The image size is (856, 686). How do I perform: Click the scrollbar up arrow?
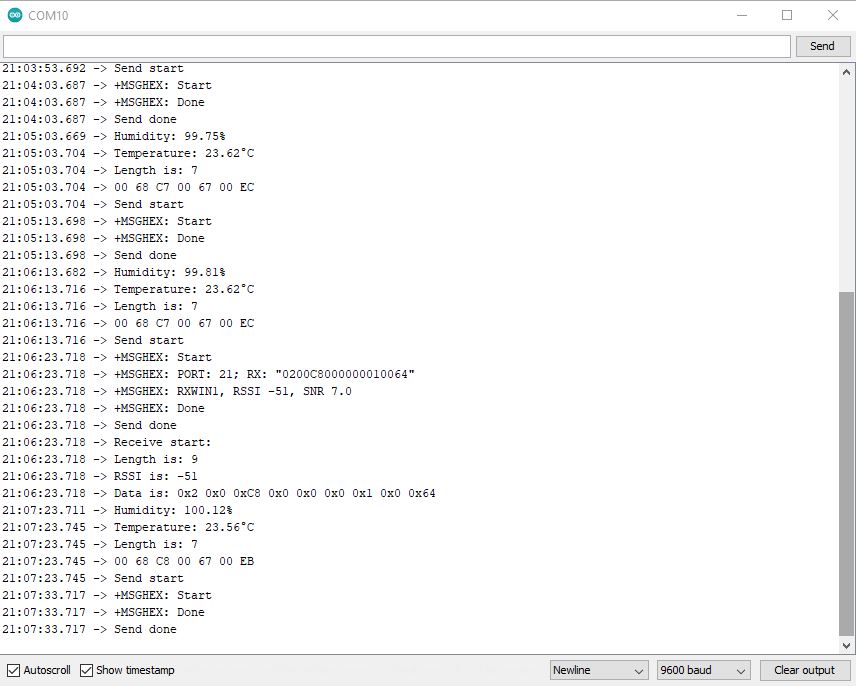pyautogui.click(x=847, y=71)
